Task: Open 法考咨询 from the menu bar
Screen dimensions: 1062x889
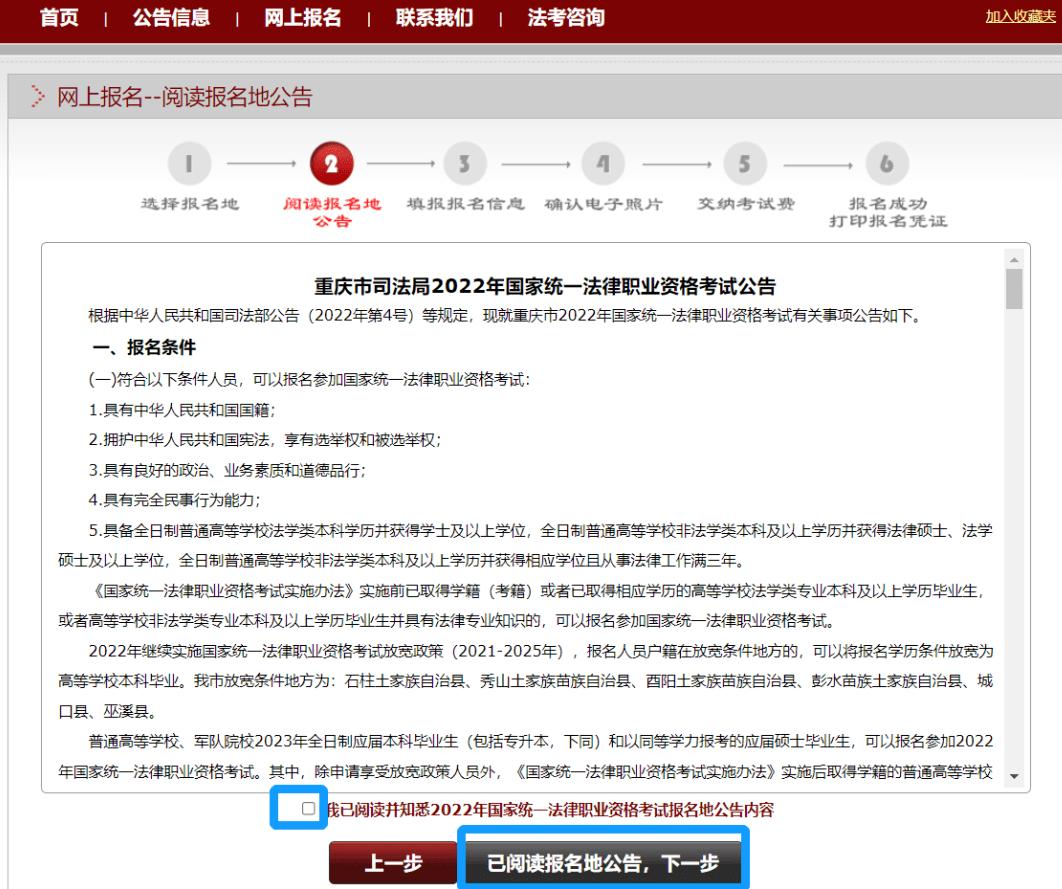Action: [x=563, y=17]
